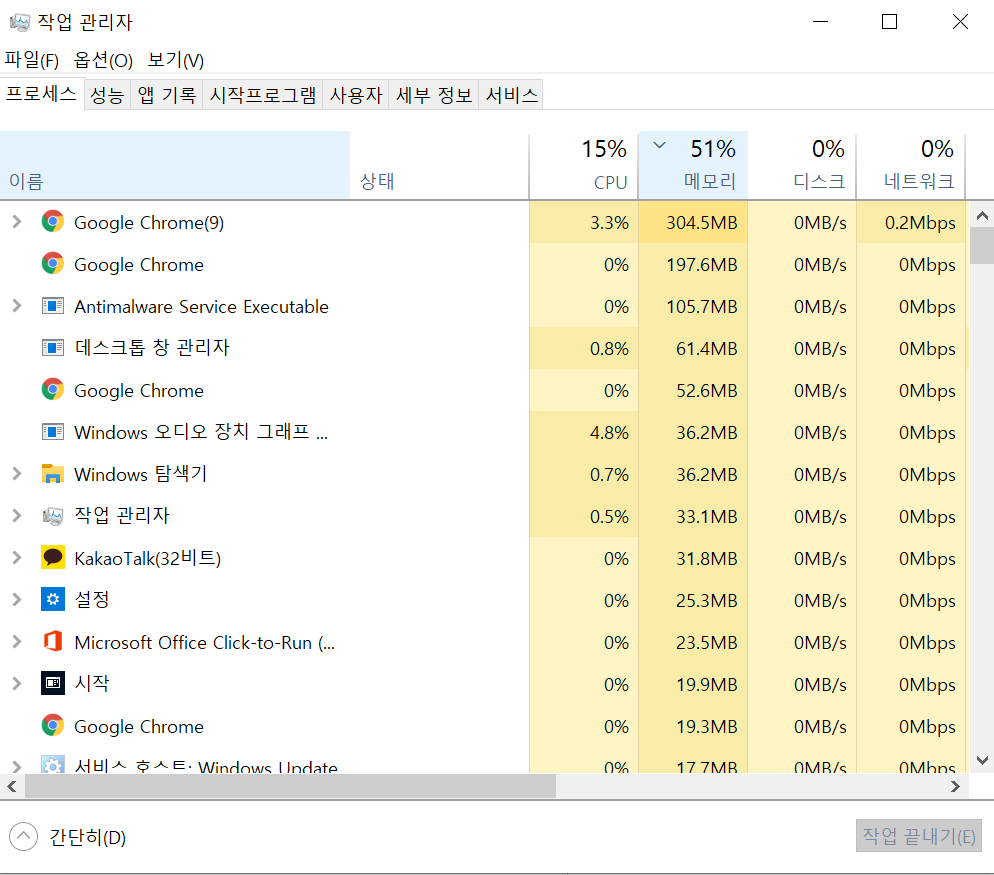Click the Microsoft Office Click-to-Run icon
Screen dimensions: 994x875
[53, 641]
